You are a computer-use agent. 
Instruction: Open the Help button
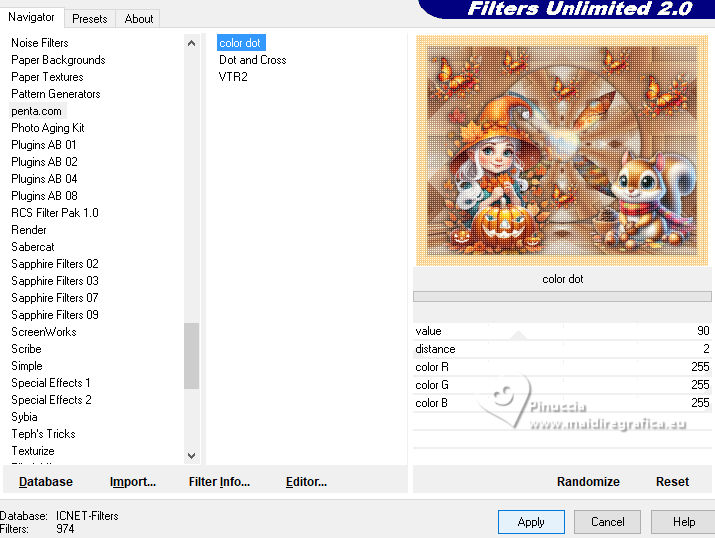(684, 522)
